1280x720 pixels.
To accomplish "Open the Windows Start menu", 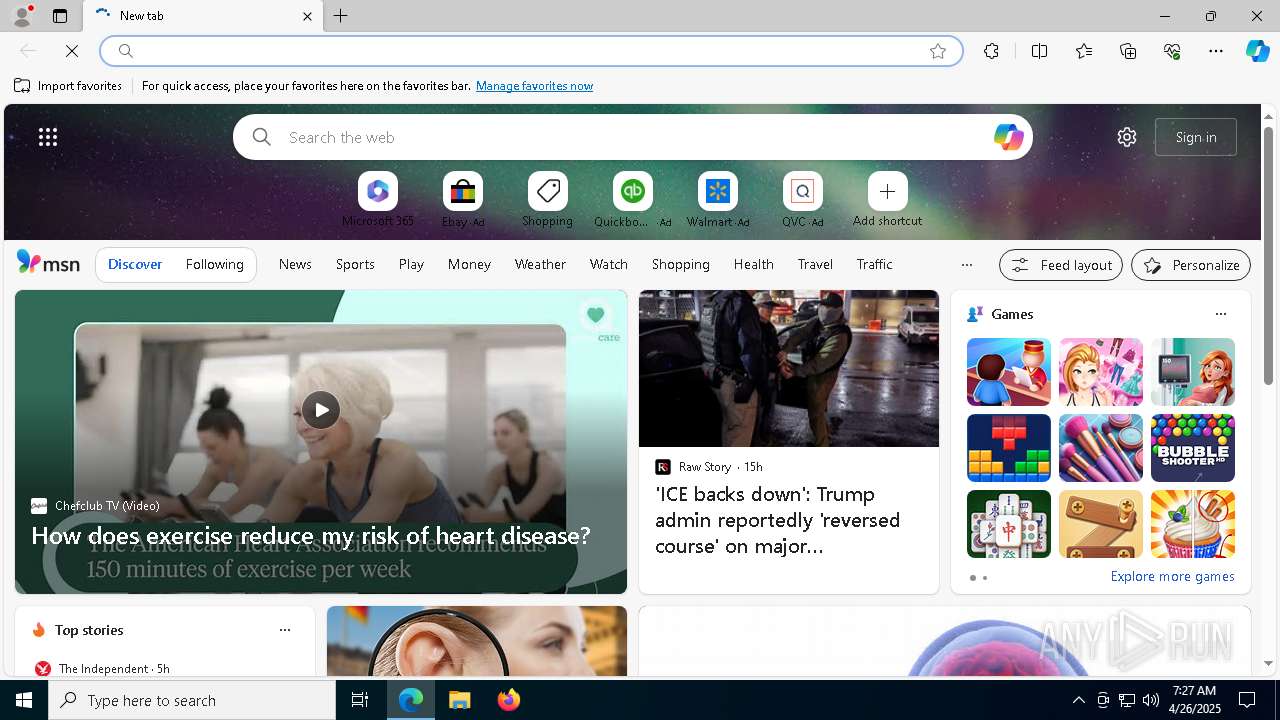I will pos(24,700).
